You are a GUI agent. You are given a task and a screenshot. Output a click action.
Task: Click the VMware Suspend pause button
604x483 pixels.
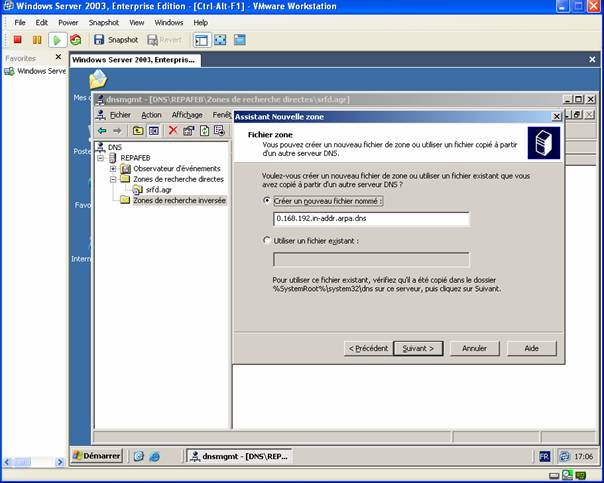(x=37, y=40)
